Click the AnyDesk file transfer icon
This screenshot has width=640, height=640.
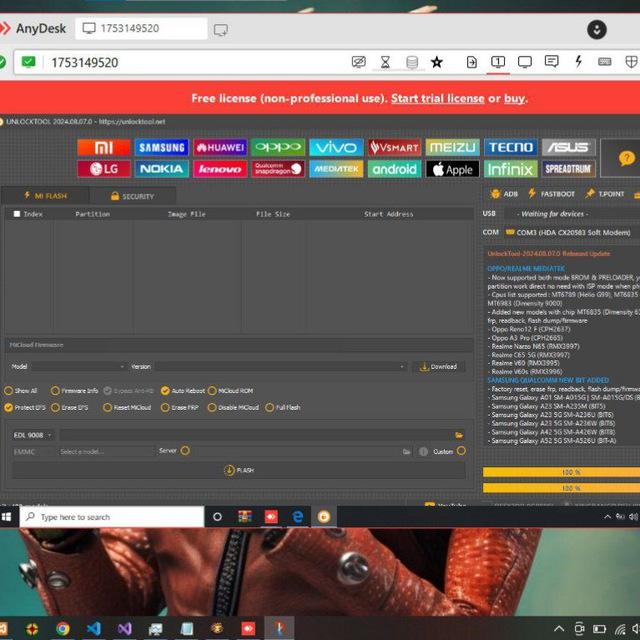[x=471, y=62]
